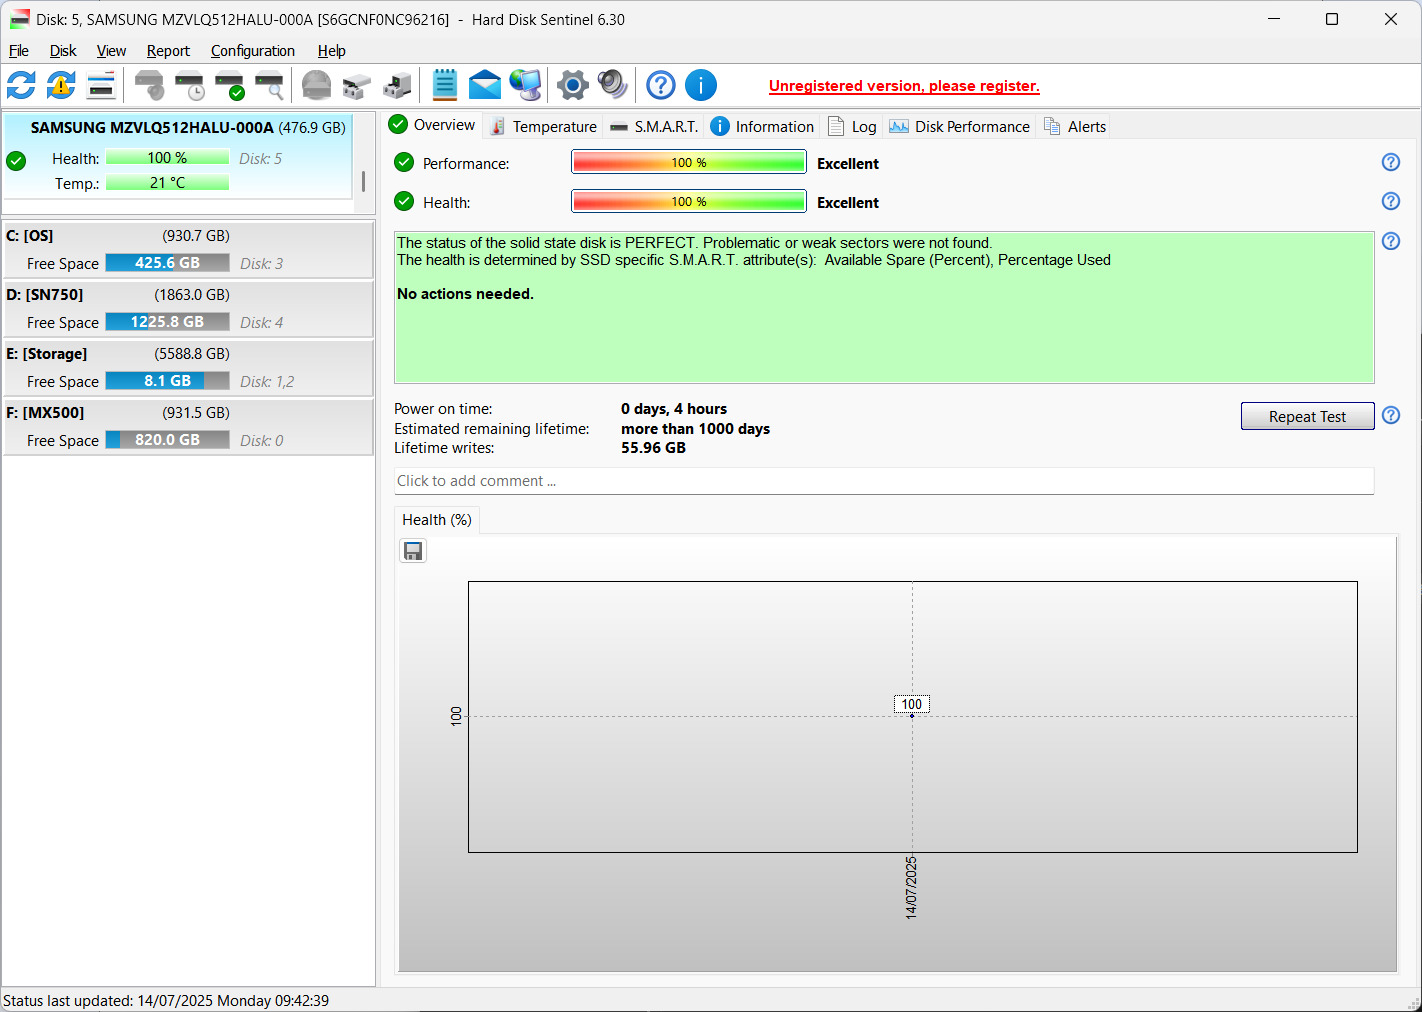Click the F: free space 820.0 GB bar

click(x=167, y=440)
